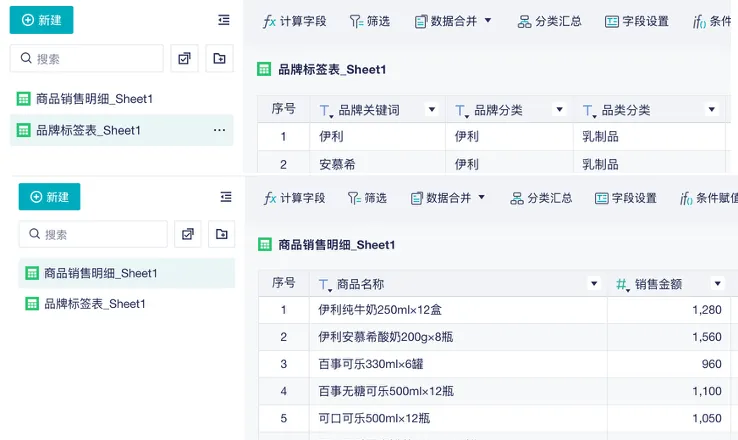Screen dimensions: 738x440
Task: Click the 安慕希 brand keyword cell
Action: pos(338,164)
